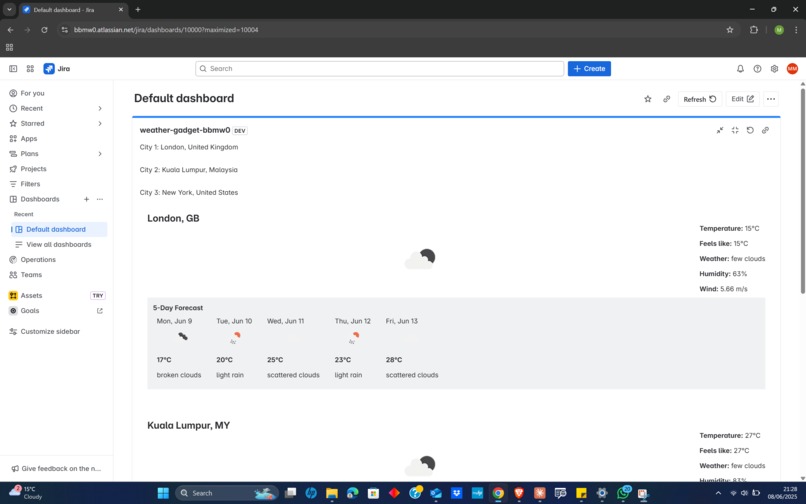The height and width of the screenshot is (504, 806).
Task: Open the Windows Start menu
Action: click(163, 493)
